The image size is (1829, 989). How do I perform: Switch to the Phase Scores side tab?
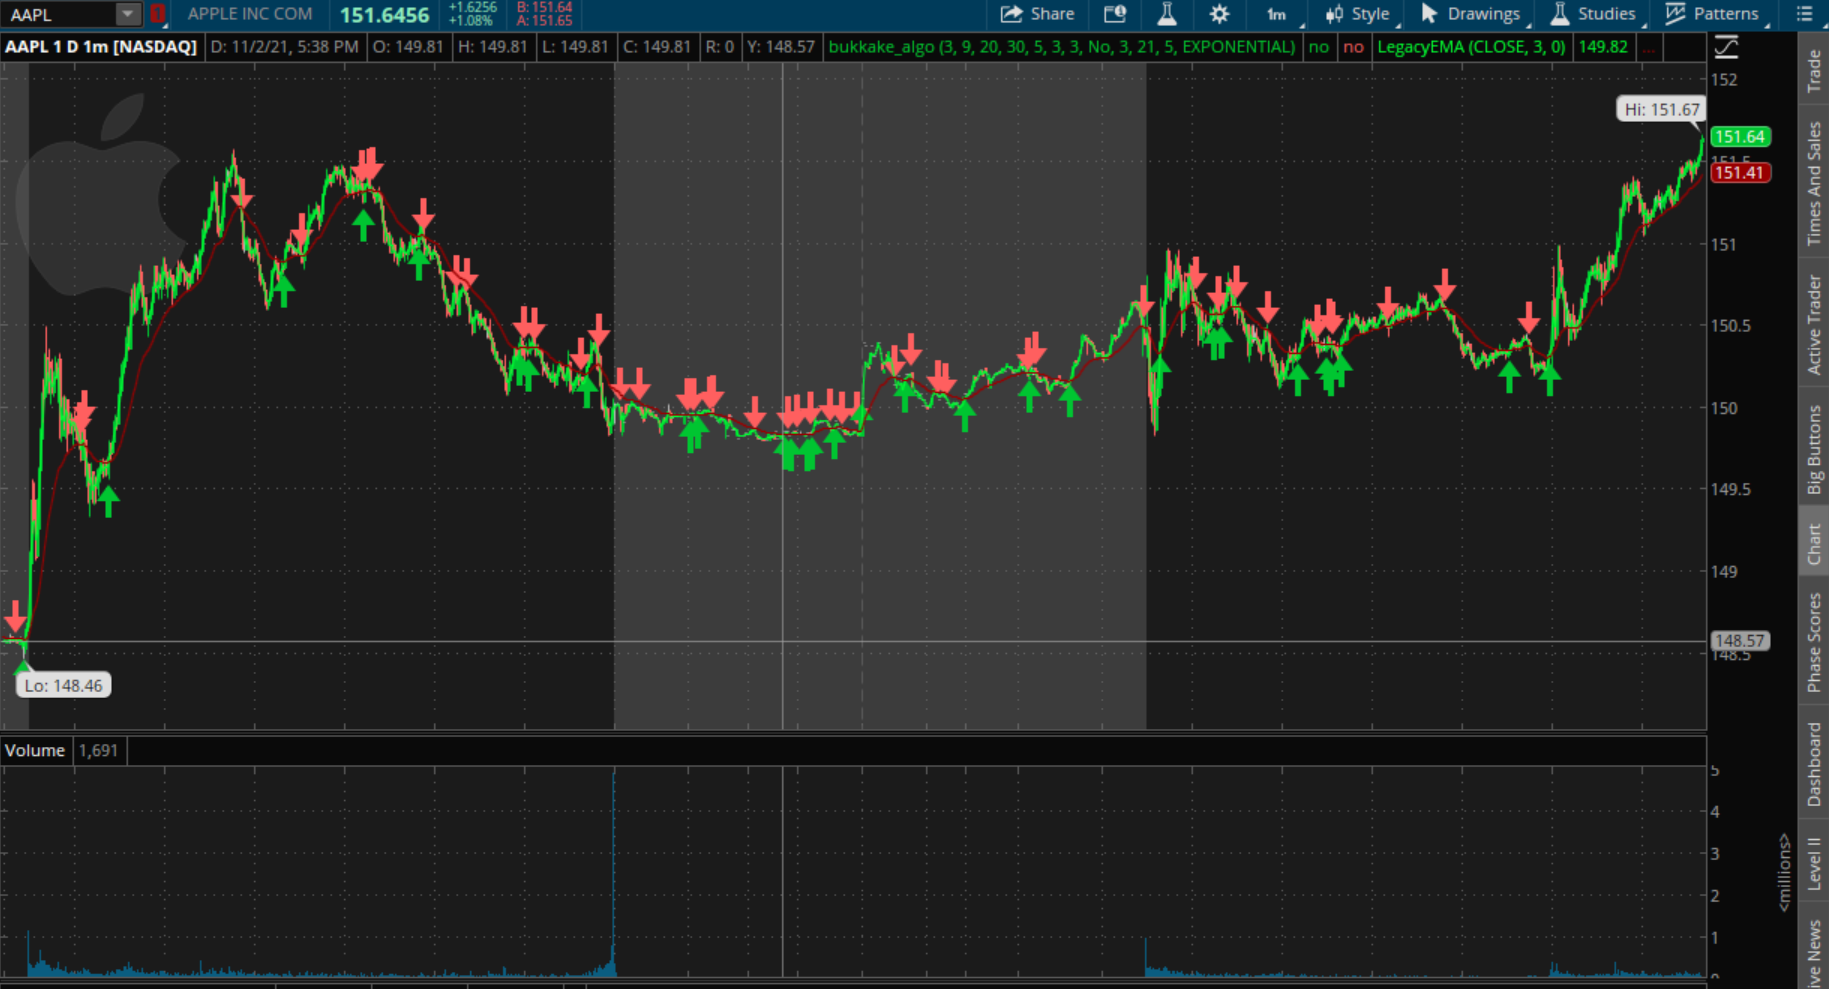tap(1814, 642)
